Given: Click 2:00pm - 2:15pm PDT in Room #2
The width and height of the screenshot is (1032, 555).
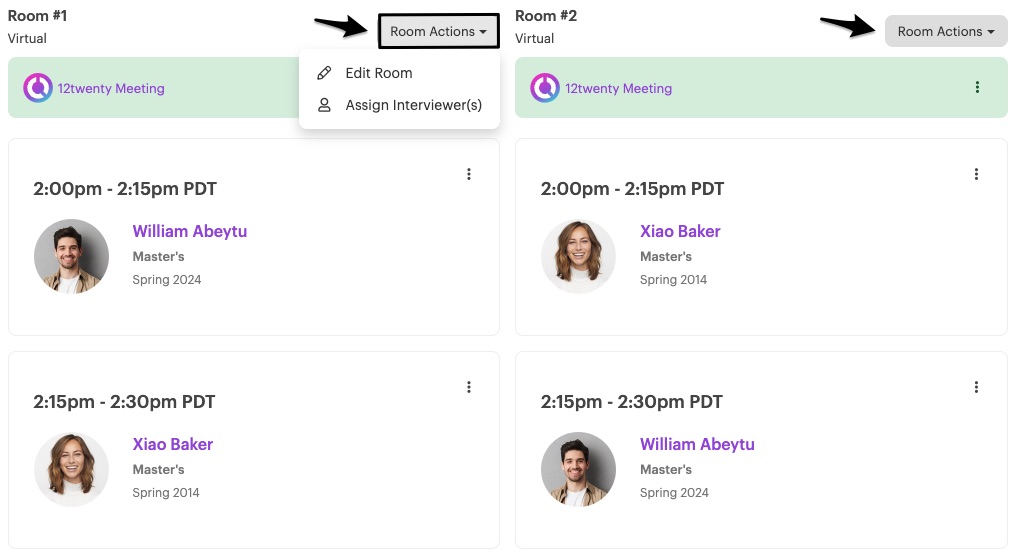Looking at the screenshot, I should click(x=632, y=189).
